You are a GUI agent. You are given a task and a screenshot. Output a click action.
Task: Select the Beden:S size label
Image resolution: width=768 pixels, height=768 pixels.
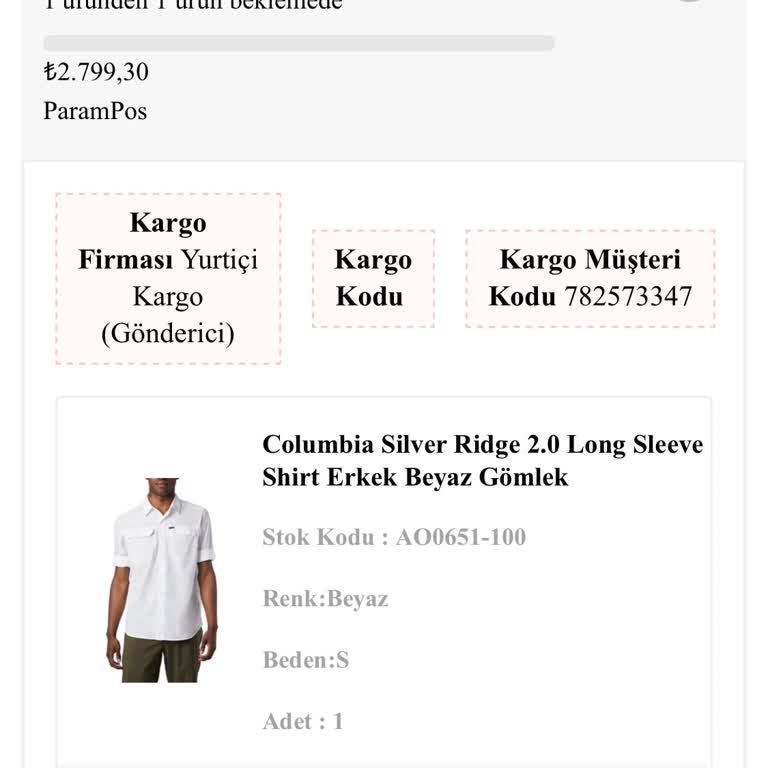click(x=306, y=660)
